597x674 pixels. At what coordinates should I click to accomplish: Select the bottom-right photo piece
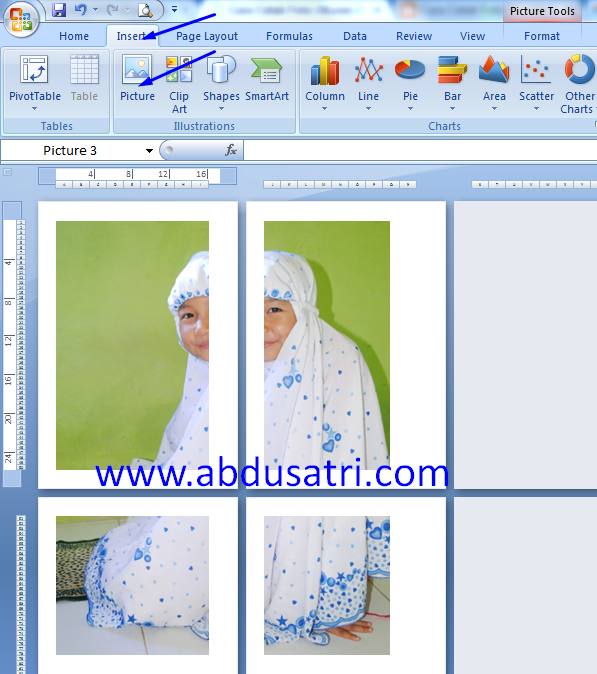tap(327, 585)
